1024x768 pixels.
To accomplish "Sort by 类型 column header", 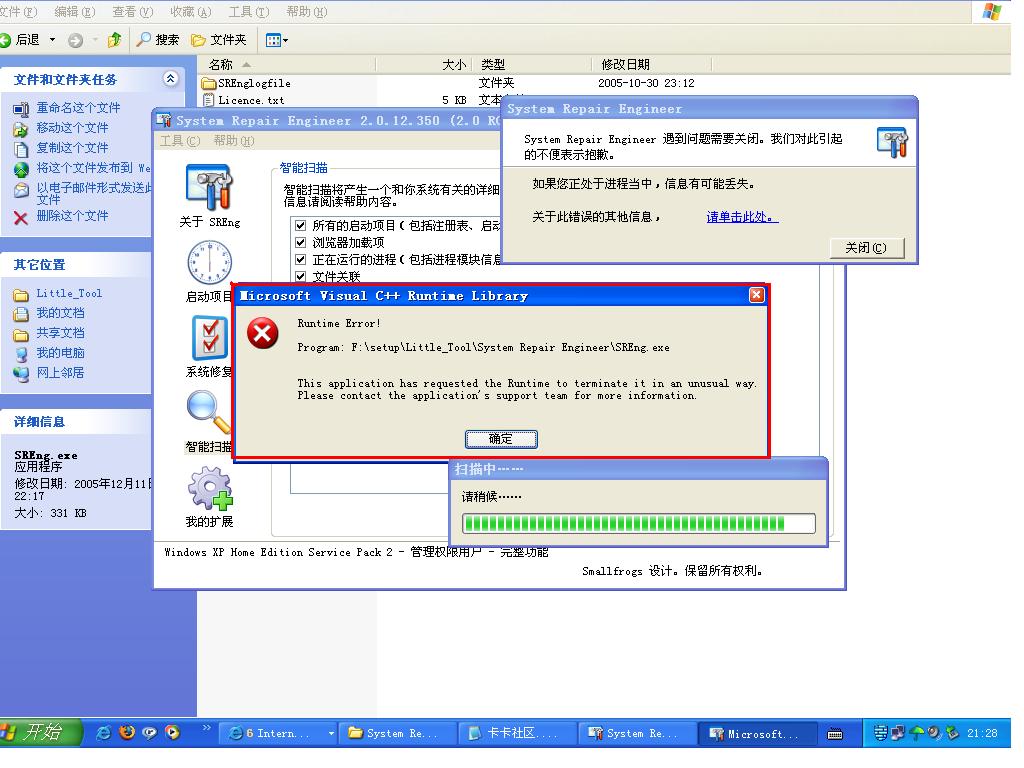I will 532,65.
